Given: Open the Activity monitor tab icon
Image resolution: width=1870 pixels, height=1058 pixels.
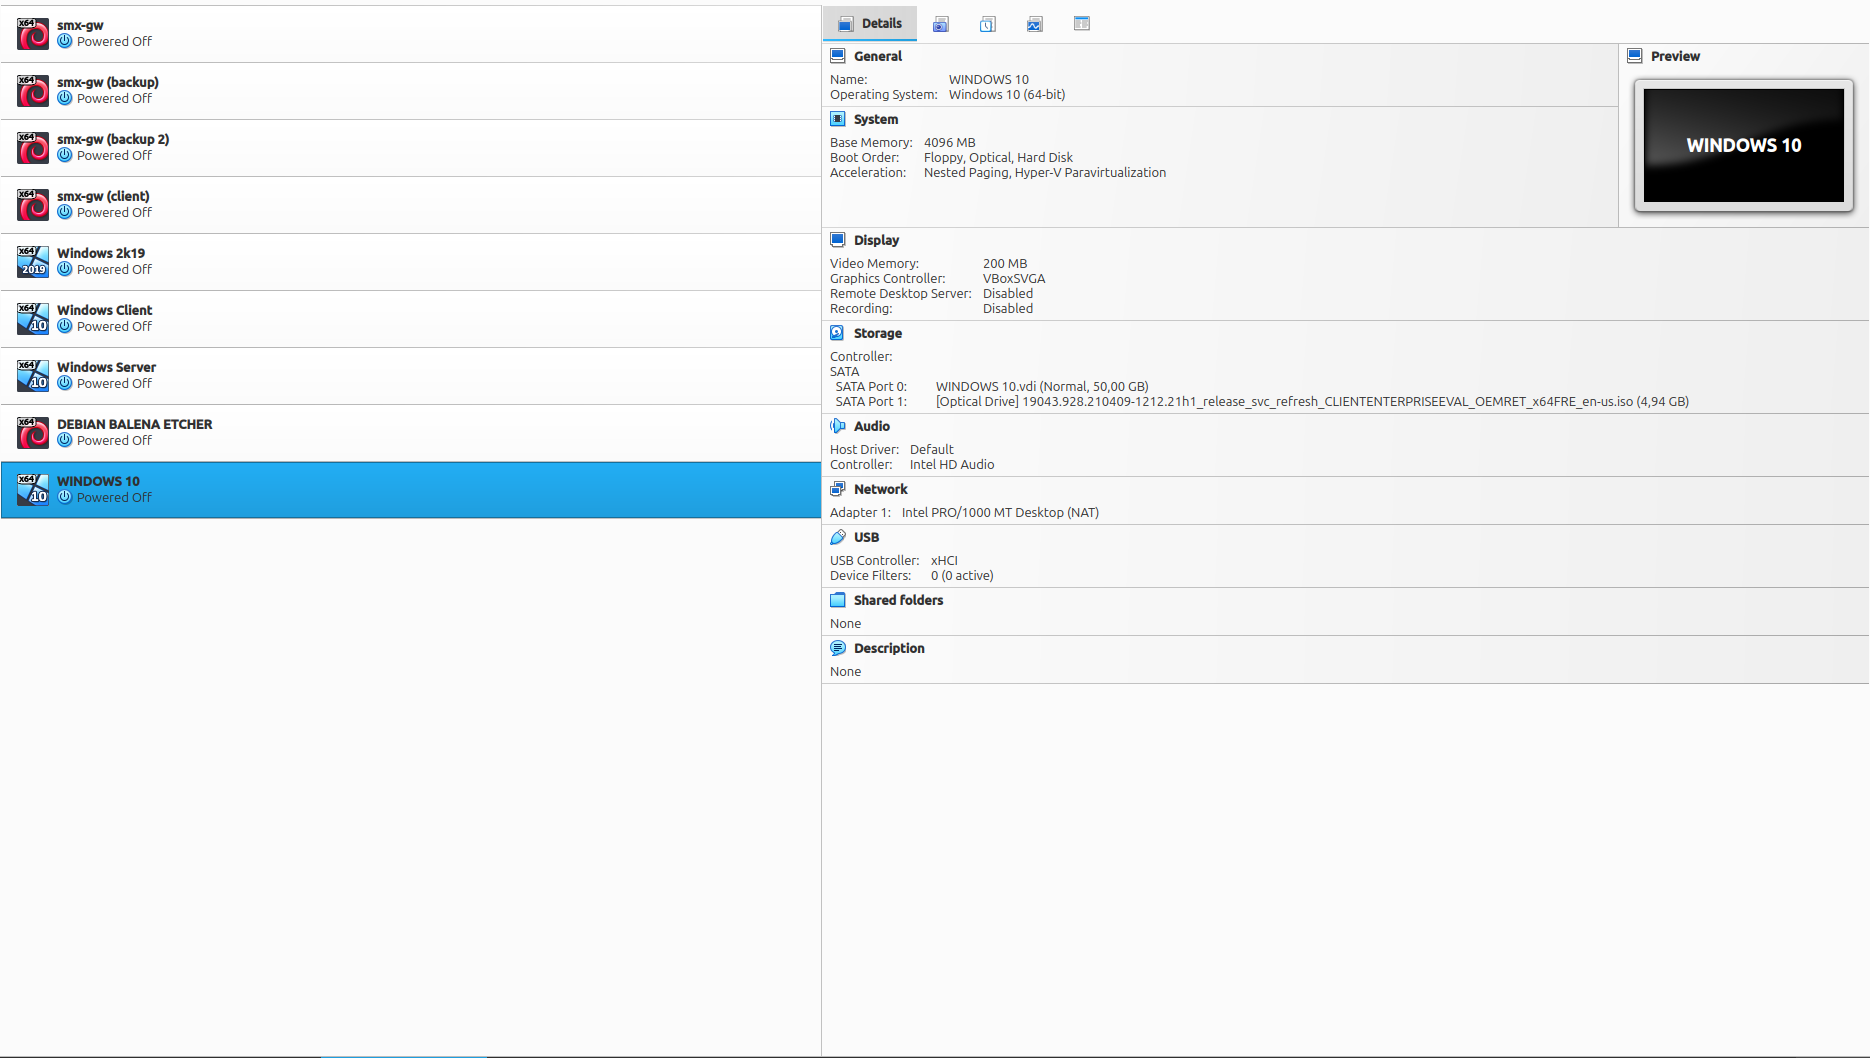Looking at the screenshot, I should pos(1034,24).
